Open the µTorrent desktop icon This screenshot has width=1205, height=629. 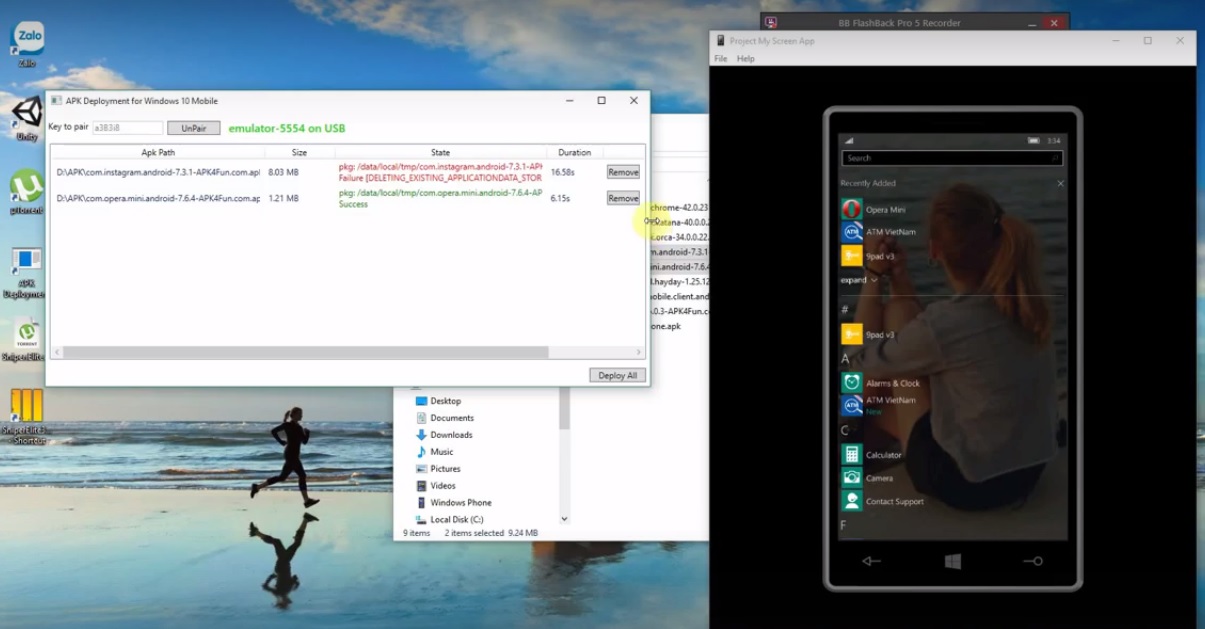pyautogui.click(x=26, y=187)
